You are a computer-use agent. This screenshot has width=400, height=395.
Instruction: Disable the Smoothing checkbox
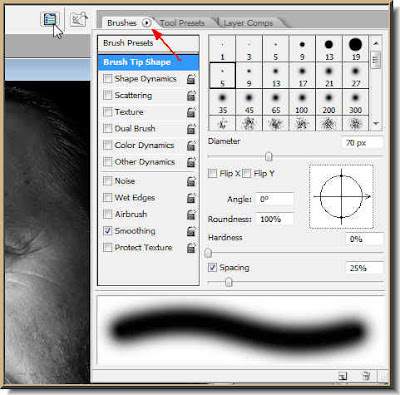[108, 231]
